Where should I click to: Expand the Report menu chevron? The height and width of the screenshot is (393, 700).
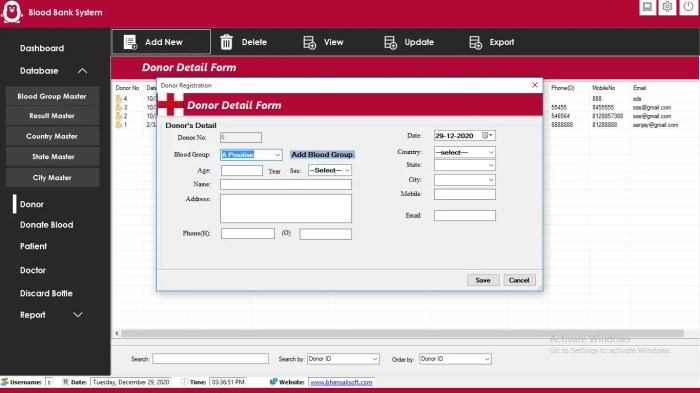pos(78,315)
